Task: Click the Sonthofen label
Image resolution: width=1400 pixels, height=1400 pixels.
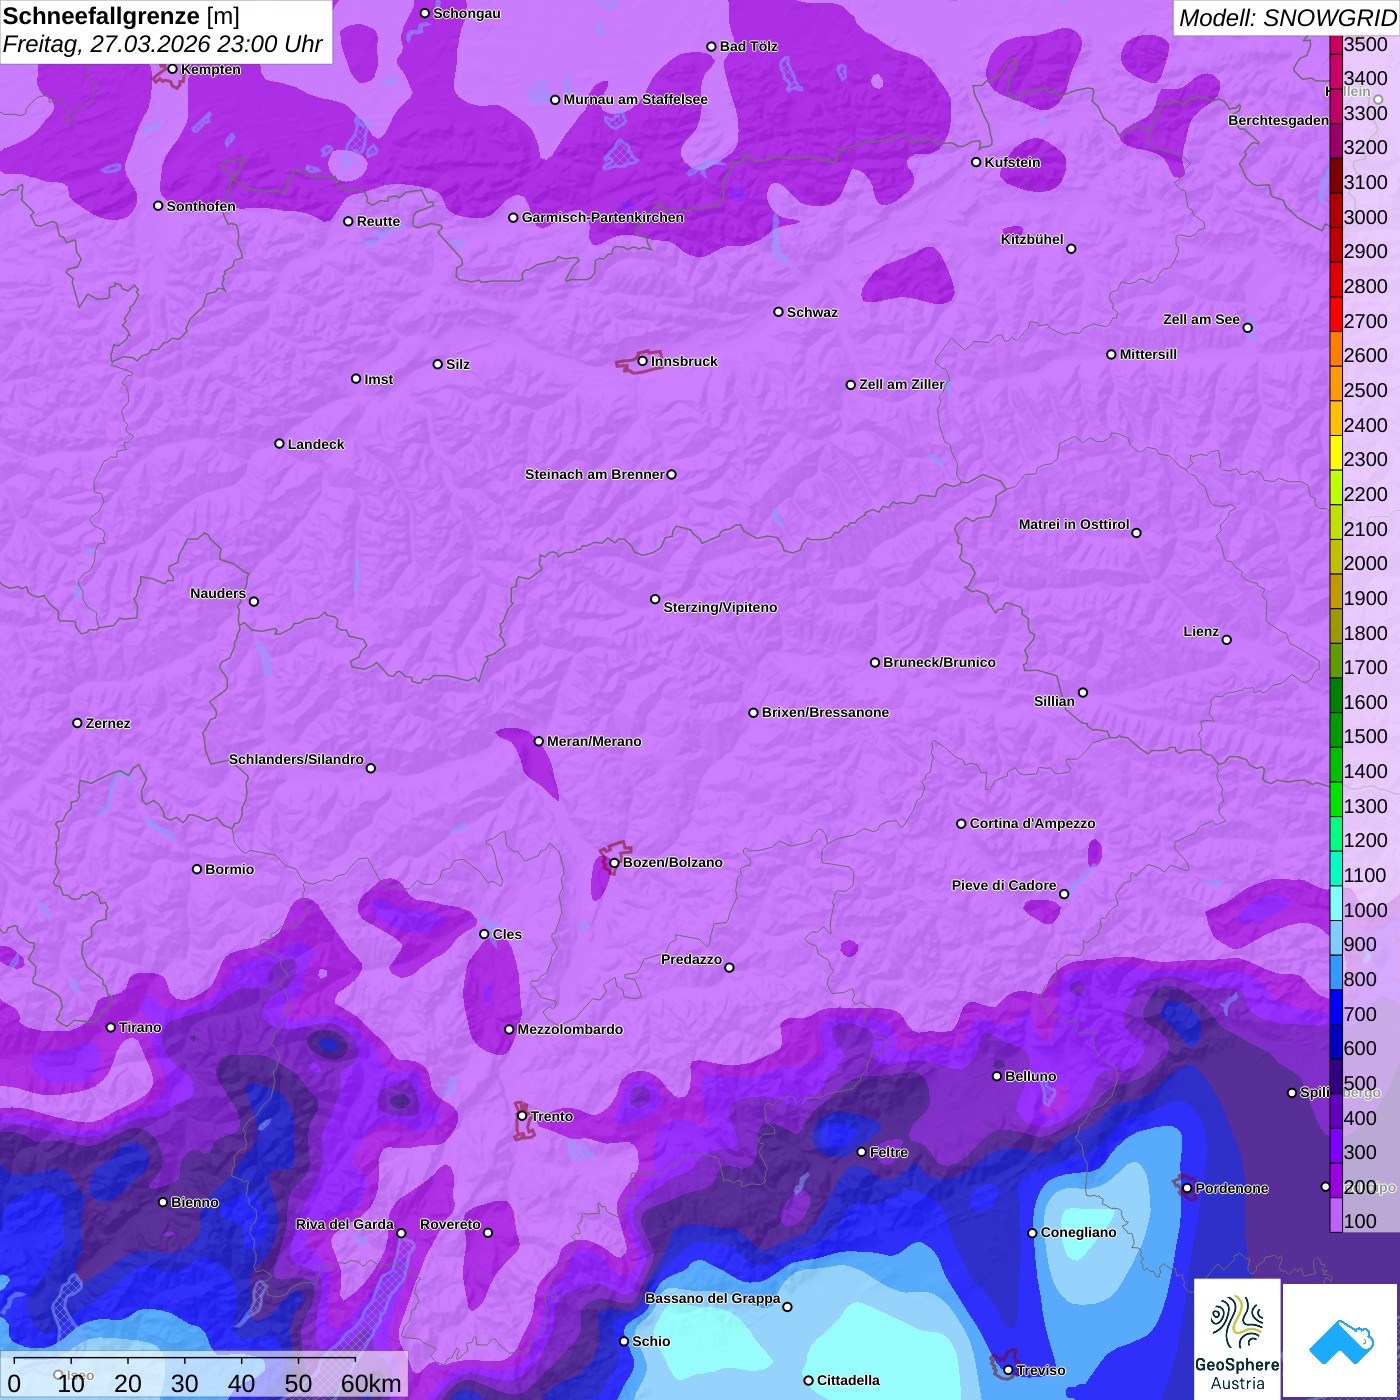Action: click(x=201, y=206)
